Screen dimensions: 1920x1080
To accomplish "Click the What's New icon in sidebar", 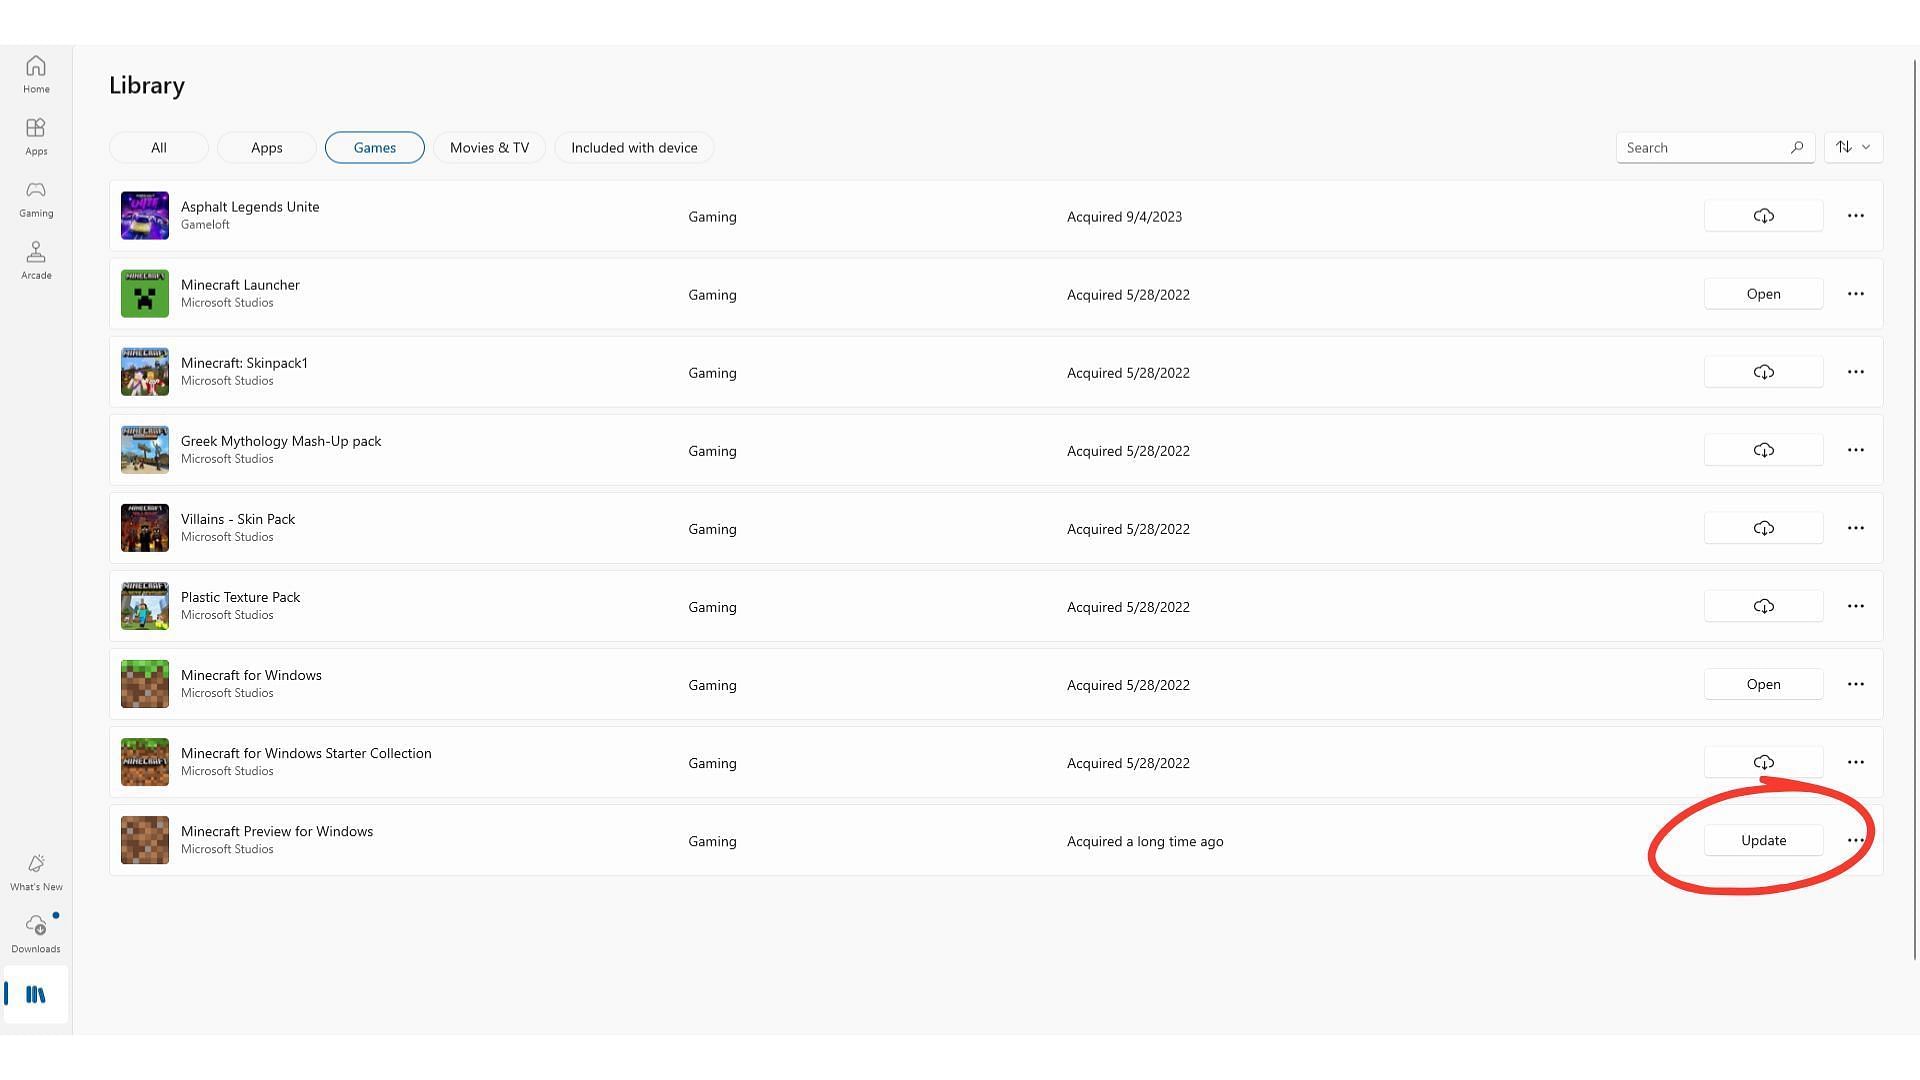I will click(36, 865).
